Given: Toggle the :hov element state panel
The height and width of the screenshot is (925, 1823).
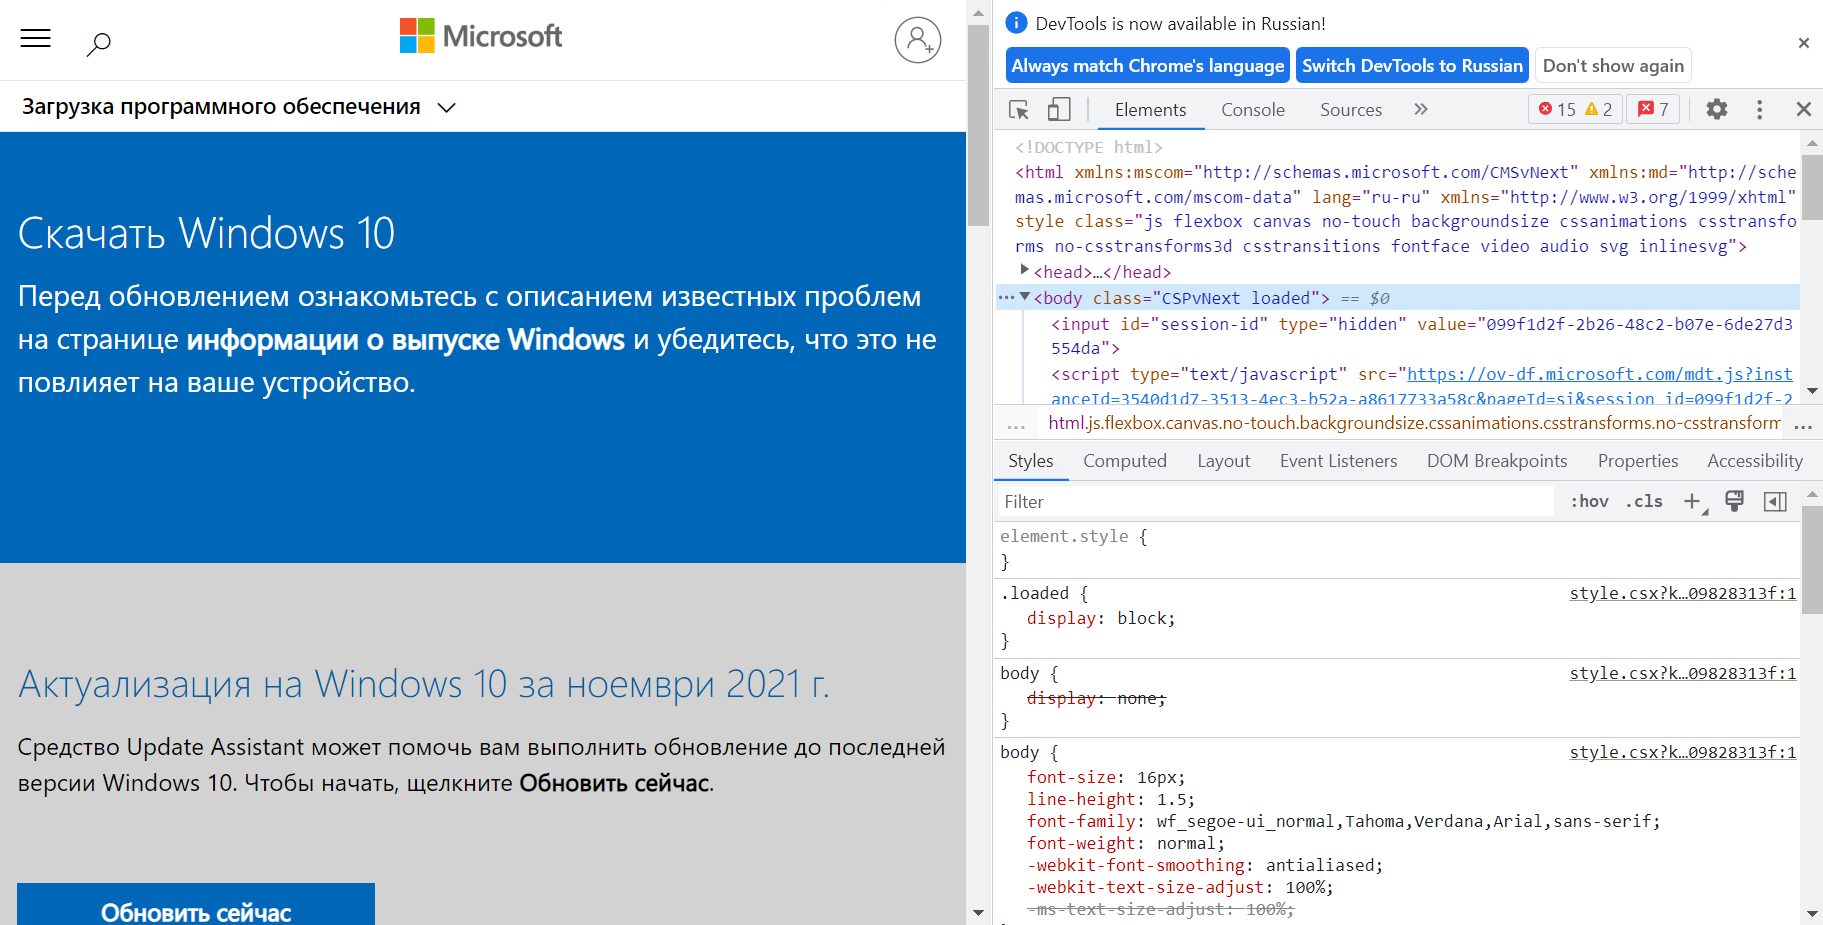Looking at the screenshot, I should point(1589,502).
